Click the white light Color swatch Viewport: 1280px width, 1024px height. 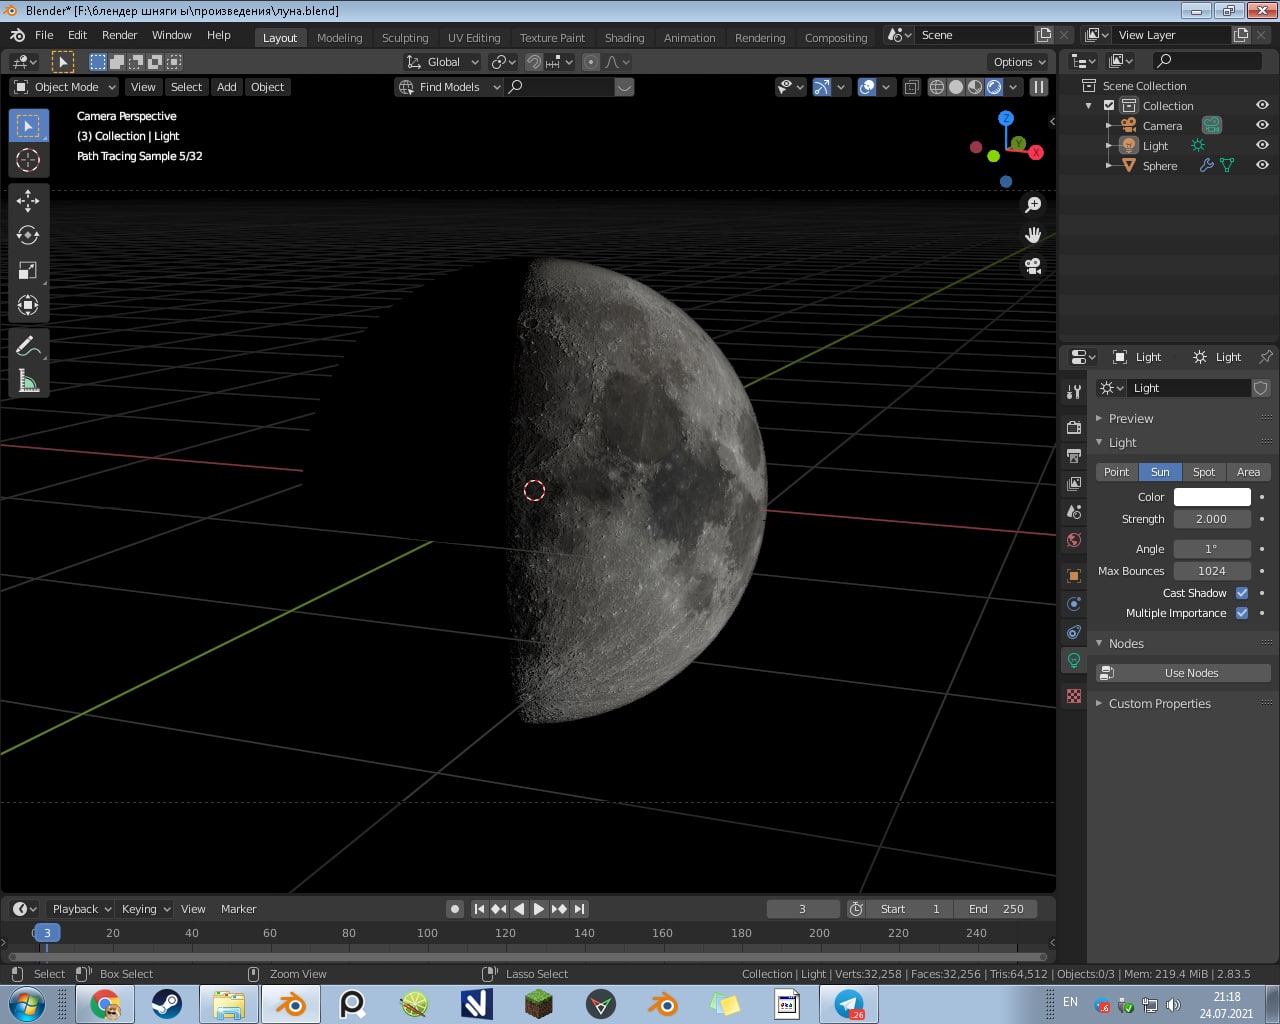point(1212,497)
